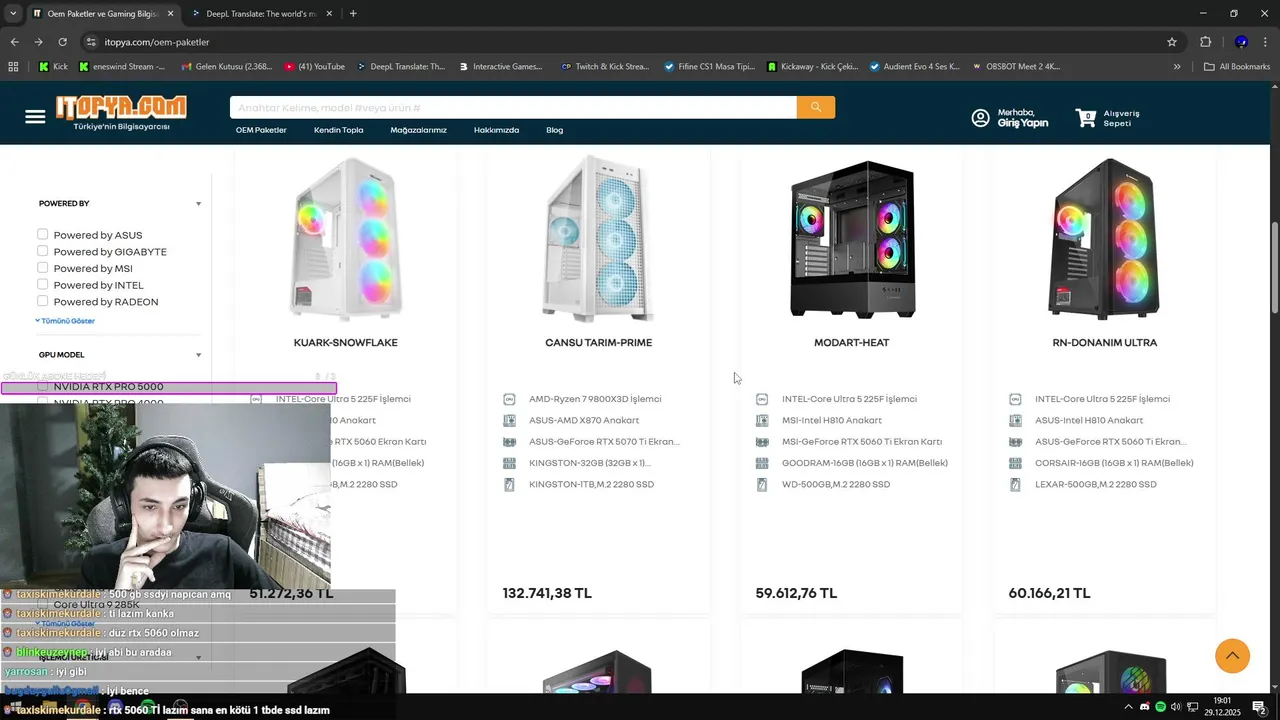
Task: Show more bookmarks with the double chevron
Action: pos(1177,67)
